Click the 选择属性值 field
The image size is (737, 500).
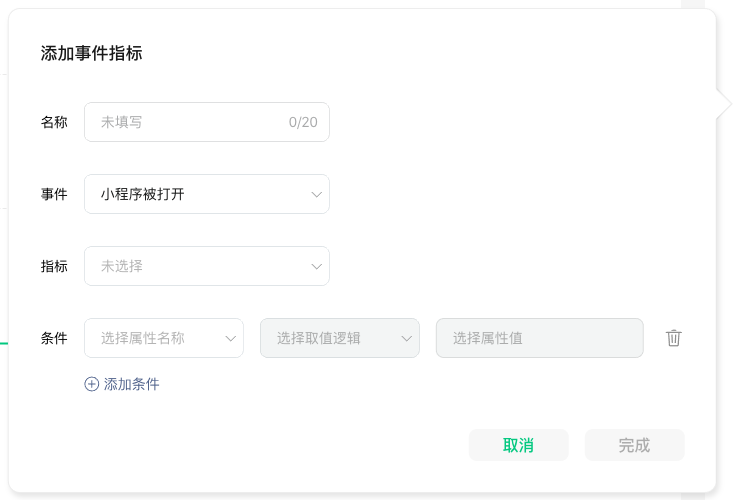click(540, 338)
